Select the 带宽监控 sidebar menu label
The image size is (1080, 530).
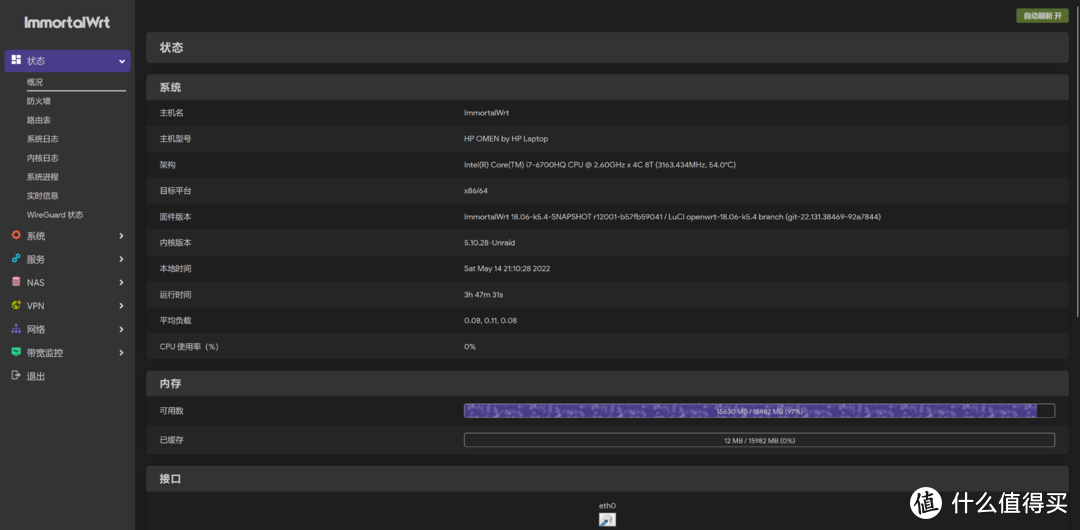45,353
